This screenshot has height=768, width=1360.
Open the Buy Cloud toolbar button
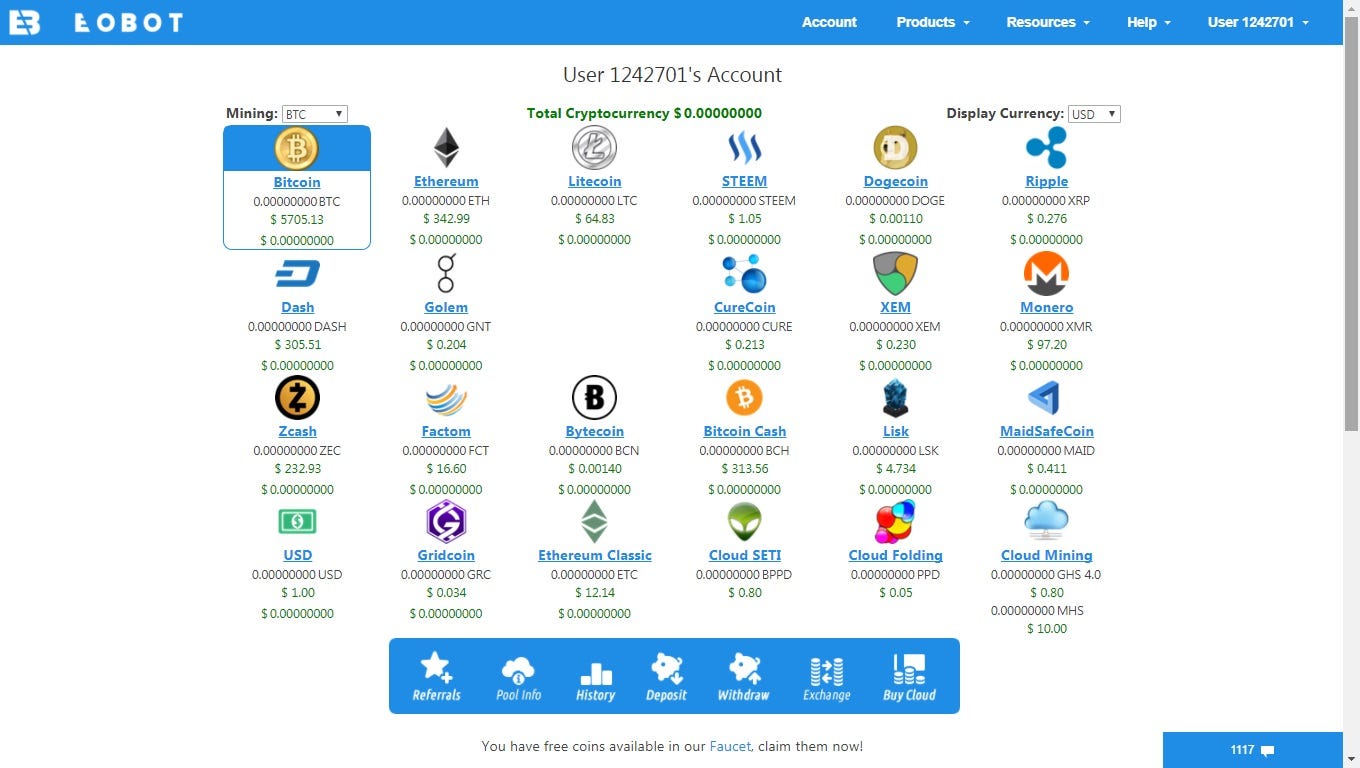pos(909,677)
